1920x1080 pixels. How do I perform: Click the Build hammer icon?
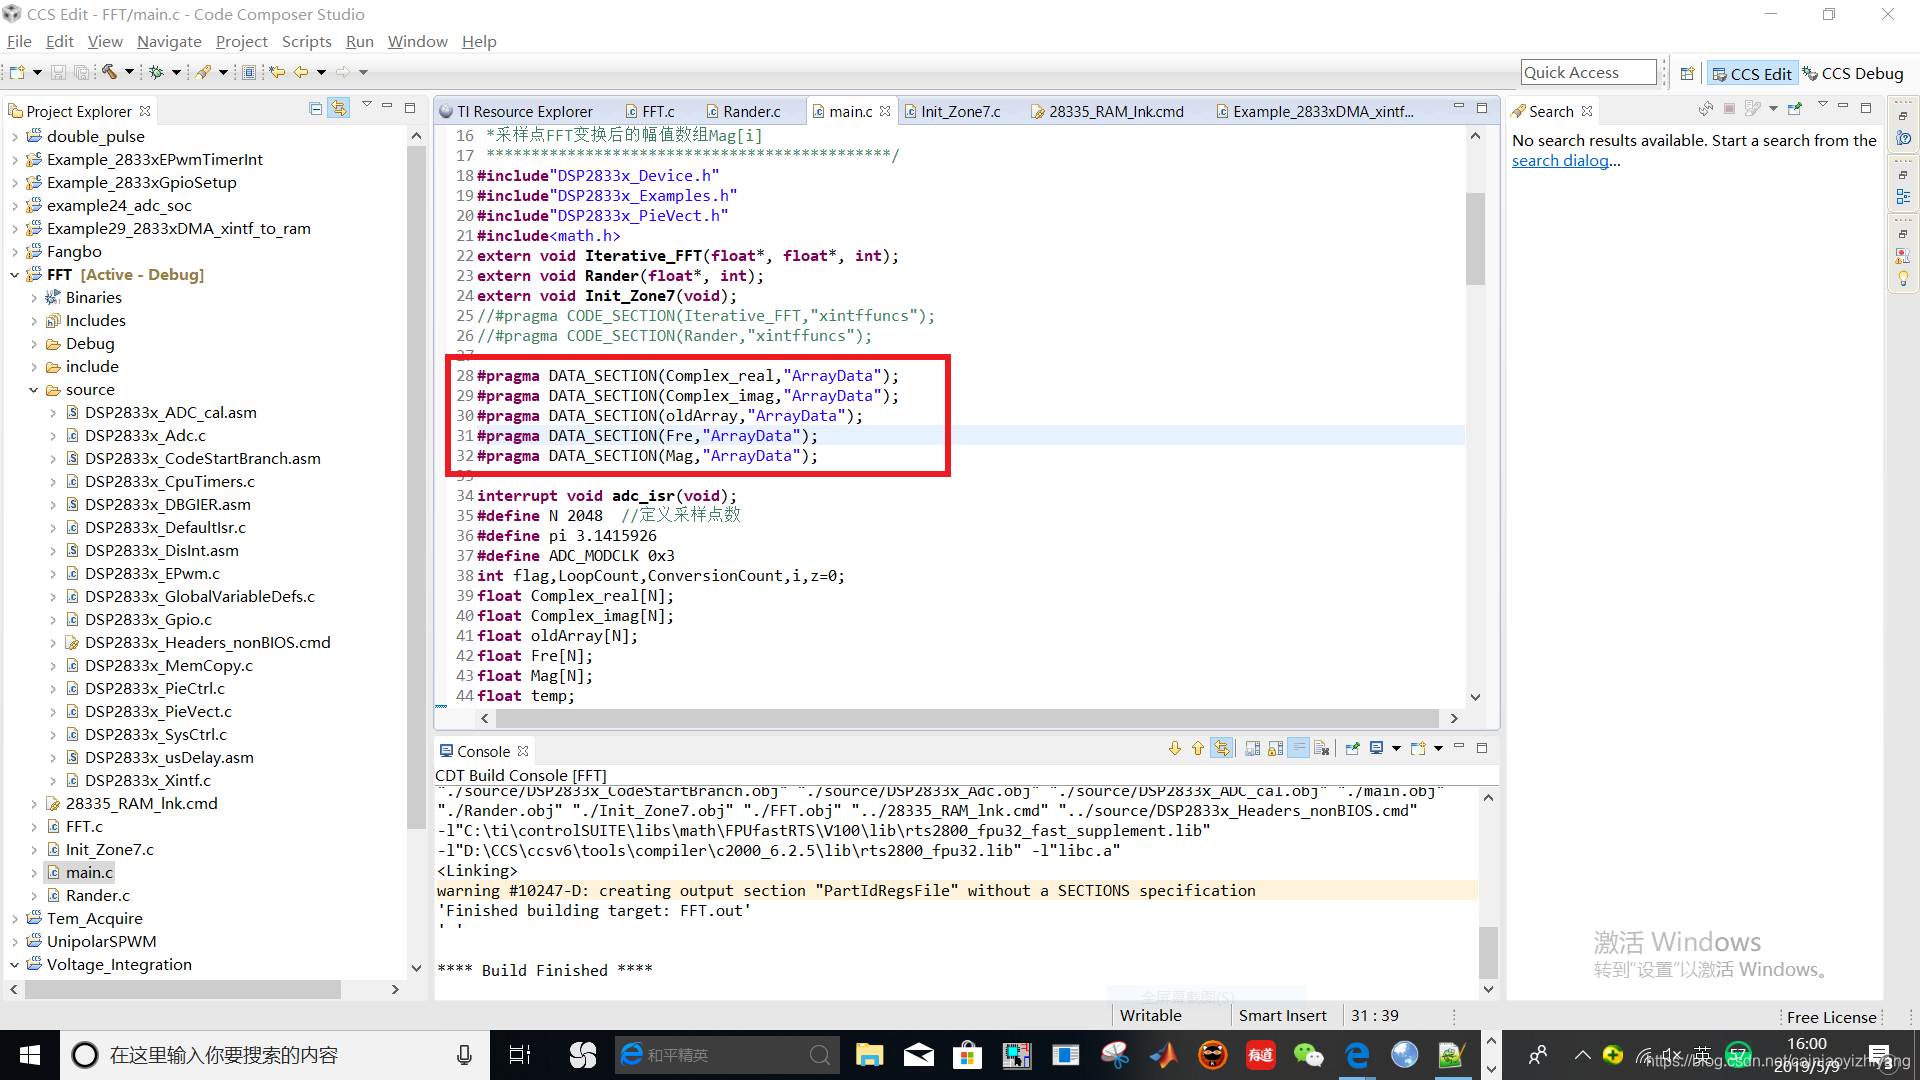pyautogui.click(x=109, y=72)
